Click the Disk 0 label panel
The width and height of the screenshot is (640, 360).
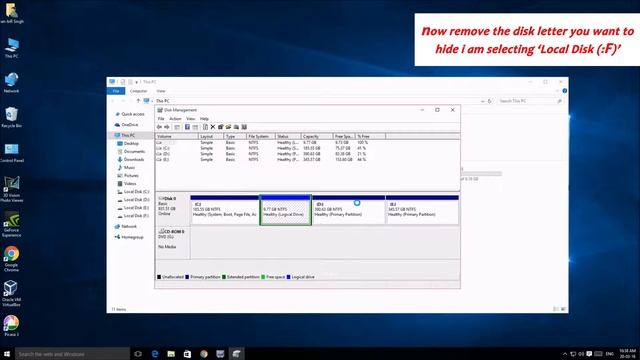(x=173, y=210)
